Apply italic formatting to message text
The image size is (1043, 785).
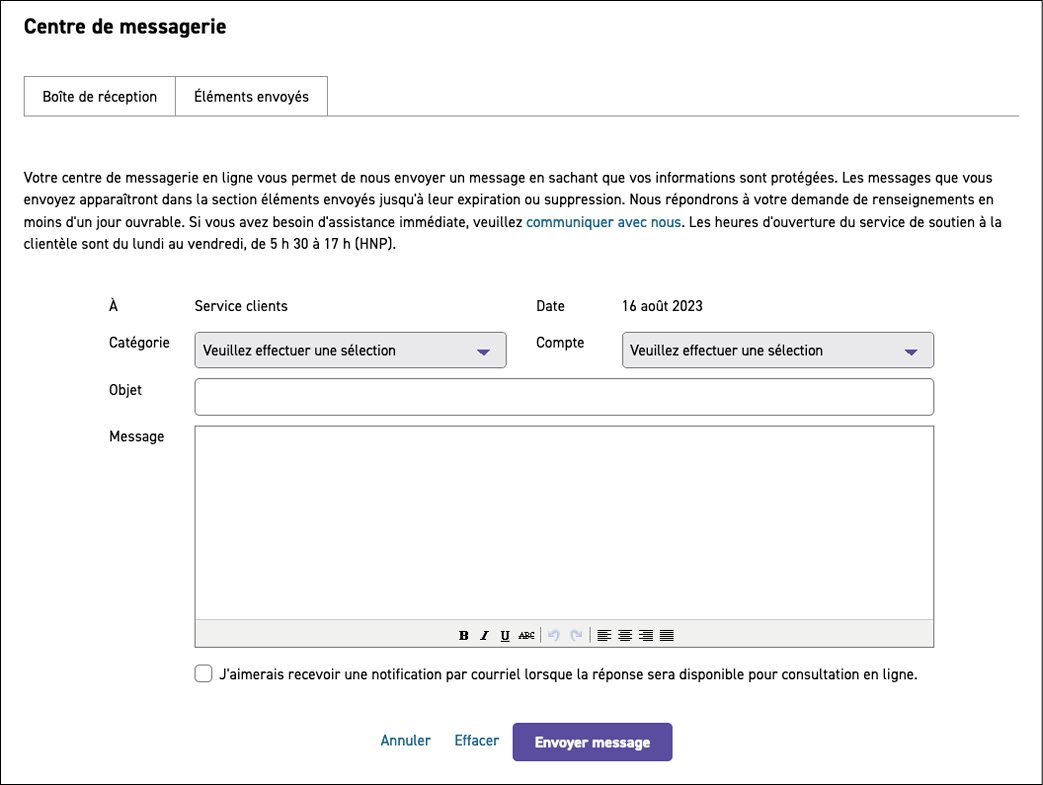coord(485,635)
